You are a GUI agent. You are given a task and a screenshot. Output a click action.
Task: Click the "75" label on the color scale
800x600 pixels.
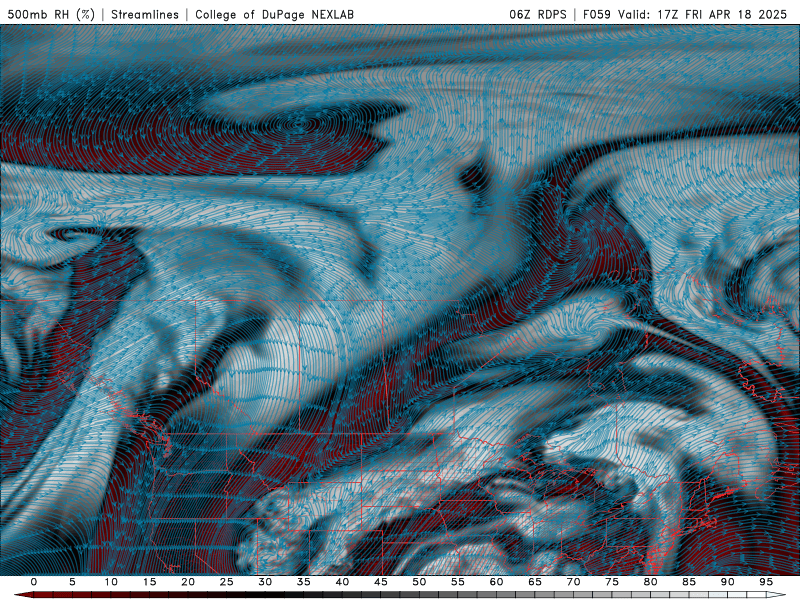[x=612, y=582]
